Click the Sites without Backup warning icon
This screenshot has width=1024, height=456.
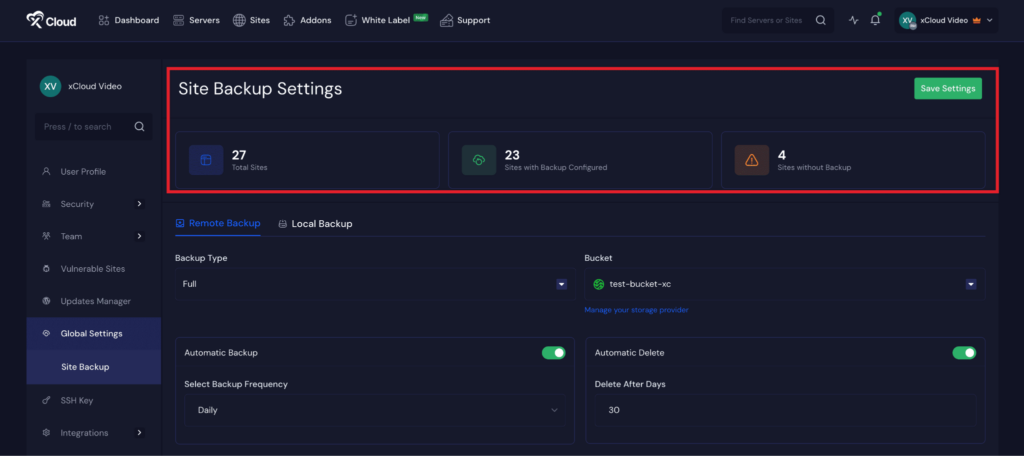pyautogui.click(x=752, y=160)
